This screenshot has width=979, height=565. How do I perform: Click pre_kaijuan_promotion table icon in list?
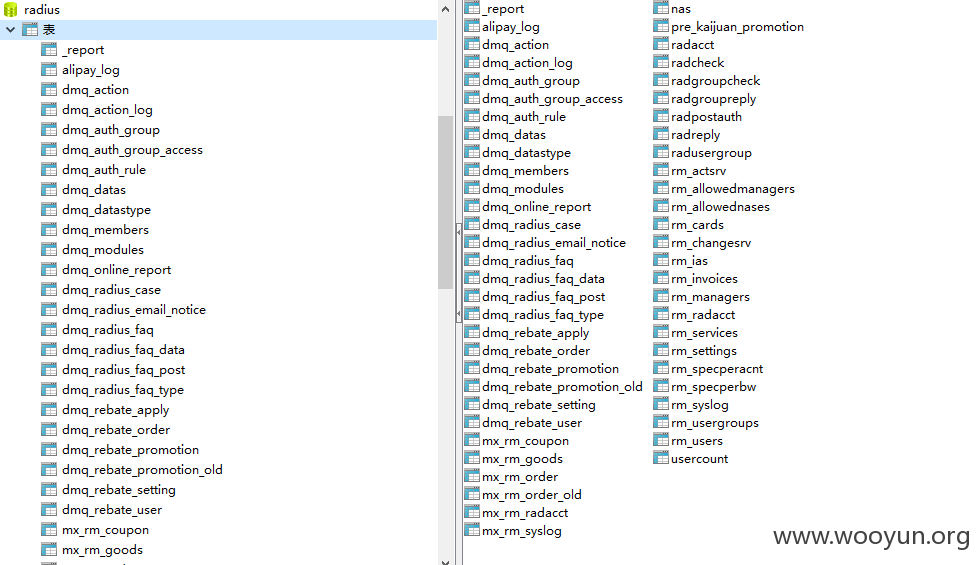tap(661, 26)
